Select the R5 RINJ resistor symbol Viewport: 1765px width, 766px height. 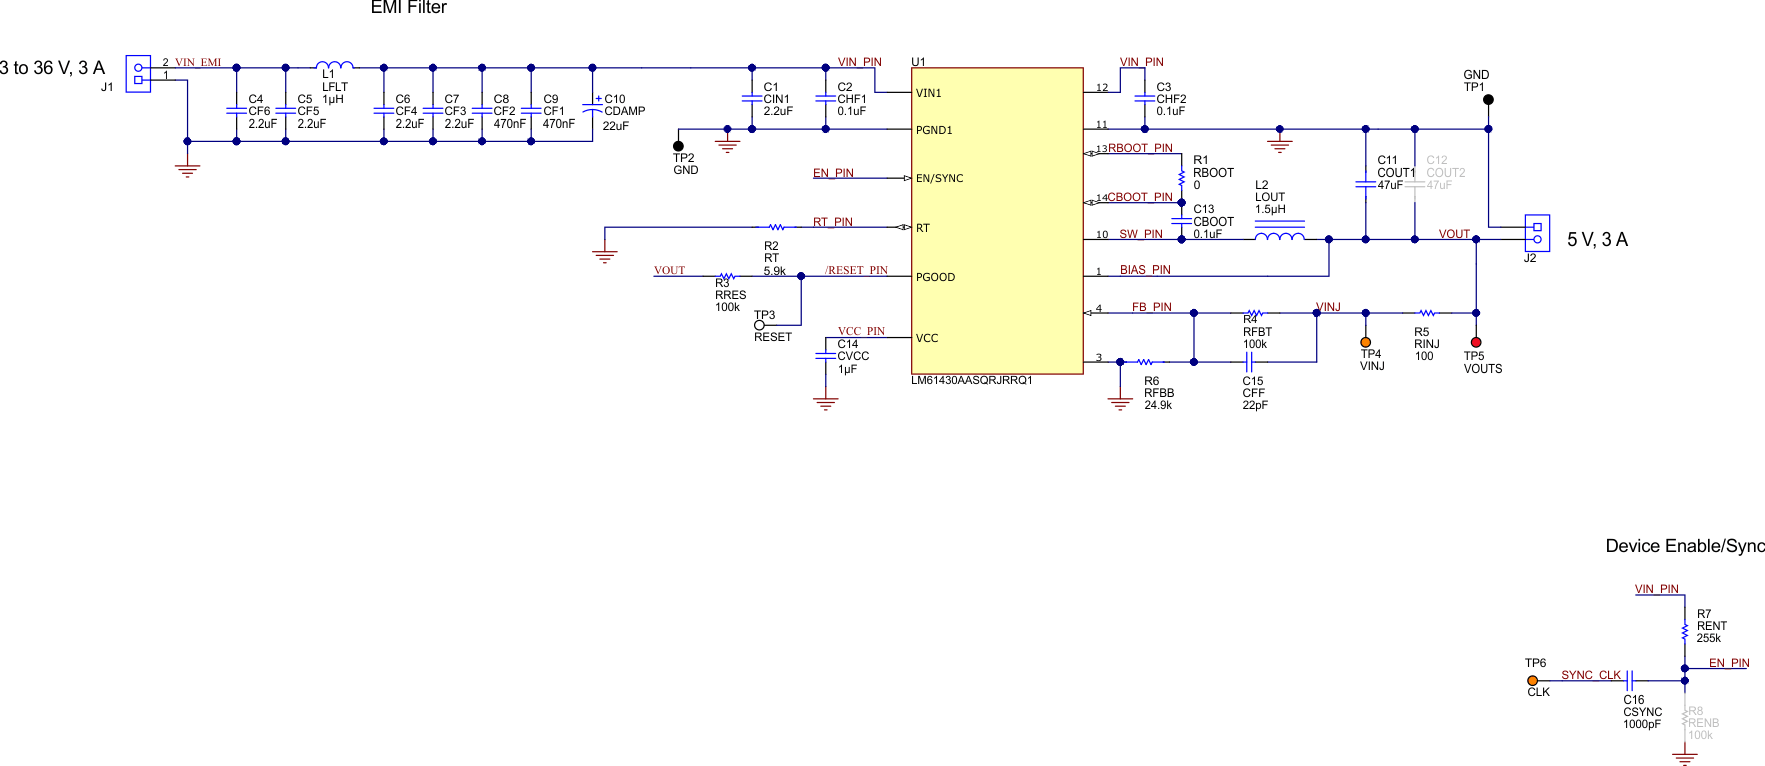[x=1427, y=313]
